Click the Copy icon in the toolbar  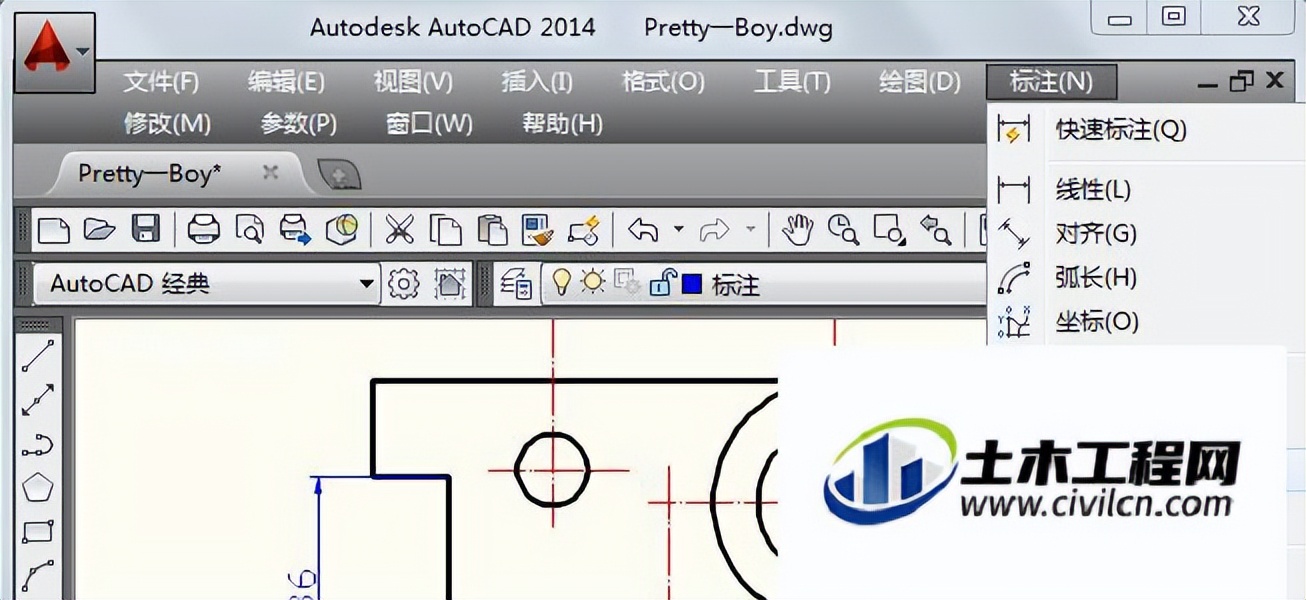coord(445,230)
